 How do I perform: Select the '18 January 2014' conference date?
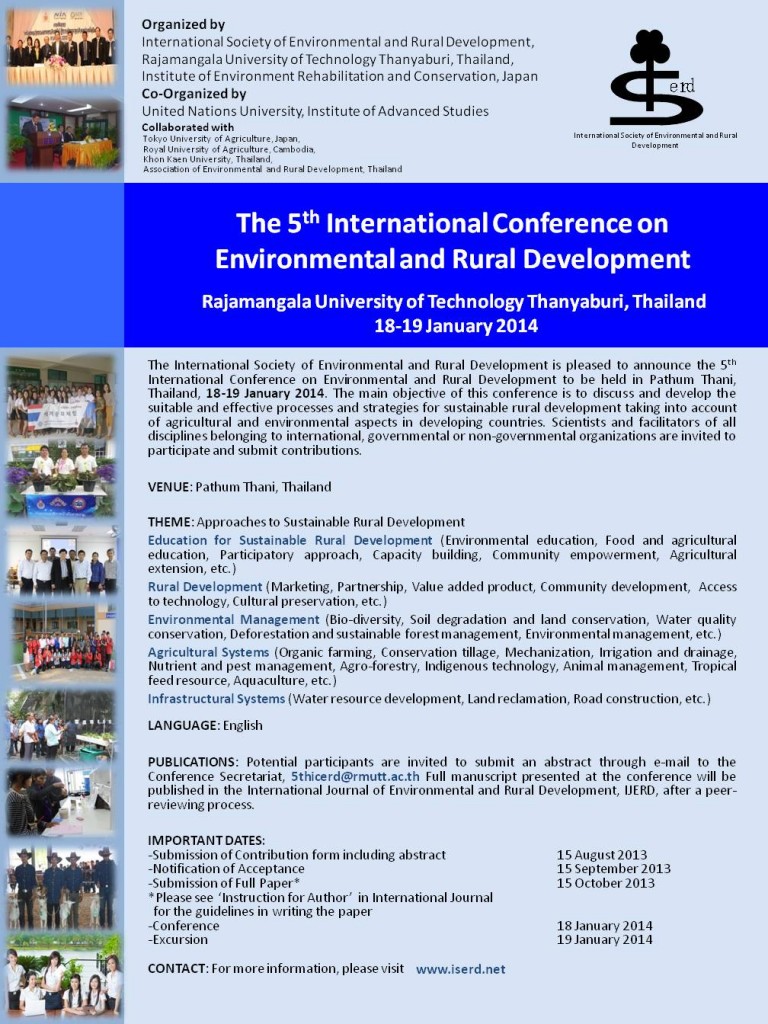pos(605,925)
